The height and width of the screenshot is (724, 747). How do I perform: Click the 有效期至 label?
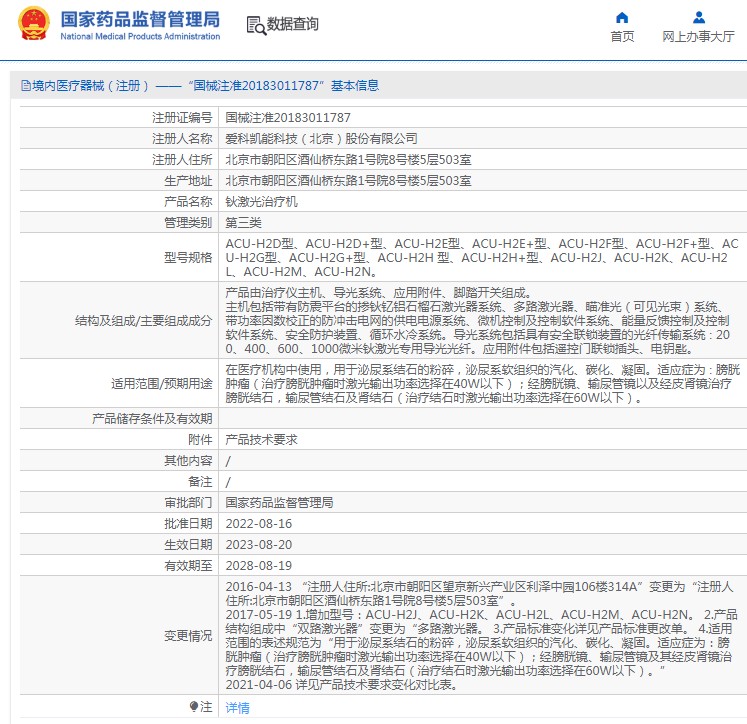(188, 565)
